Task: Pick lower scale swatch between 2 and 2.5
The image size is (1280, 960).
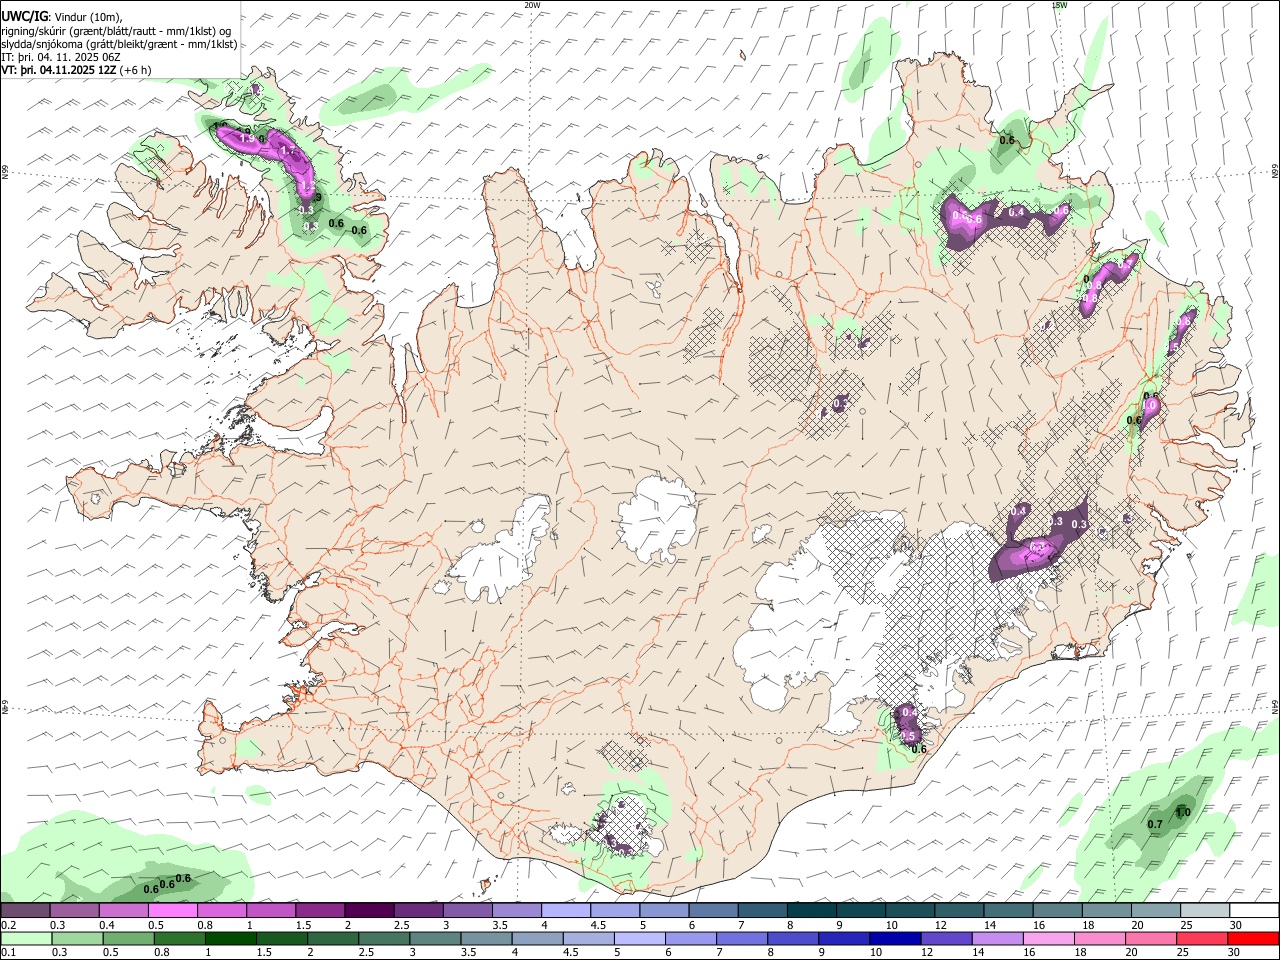Action: tap(332, 938)
